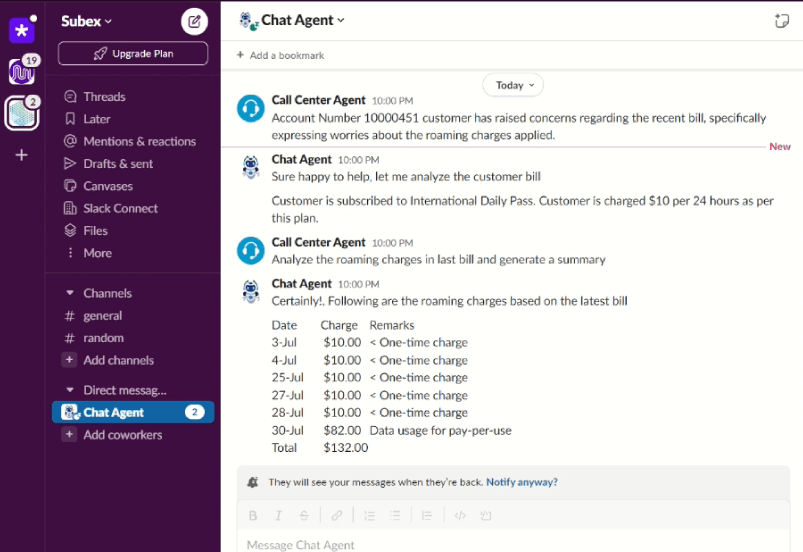Collapse the Channels section
The width and height of the screenshot is (803, 552).
click(x=70, y=293)
